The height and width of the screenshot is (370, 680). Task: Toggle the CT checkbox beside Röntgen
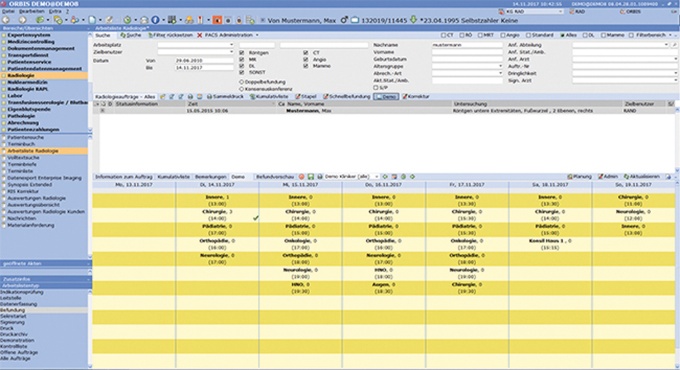[306, 52]
